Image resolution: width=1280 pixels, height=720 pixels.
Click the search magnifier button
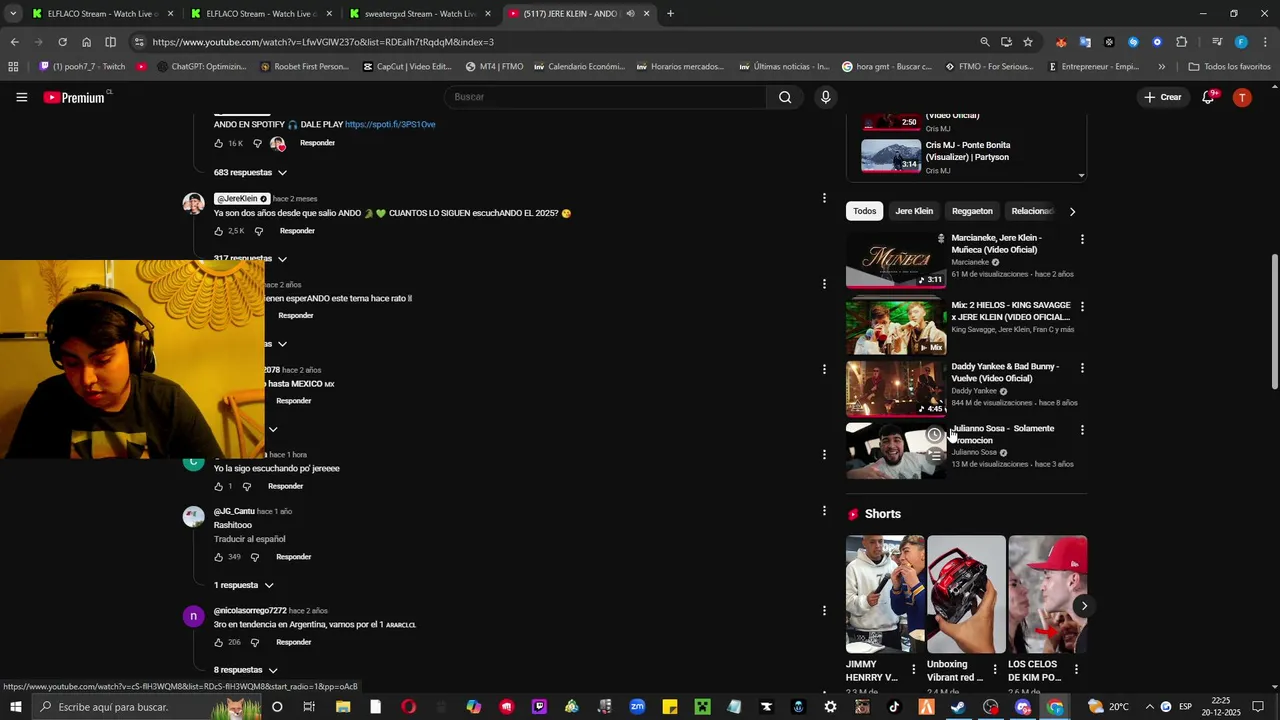click(785, 97)
